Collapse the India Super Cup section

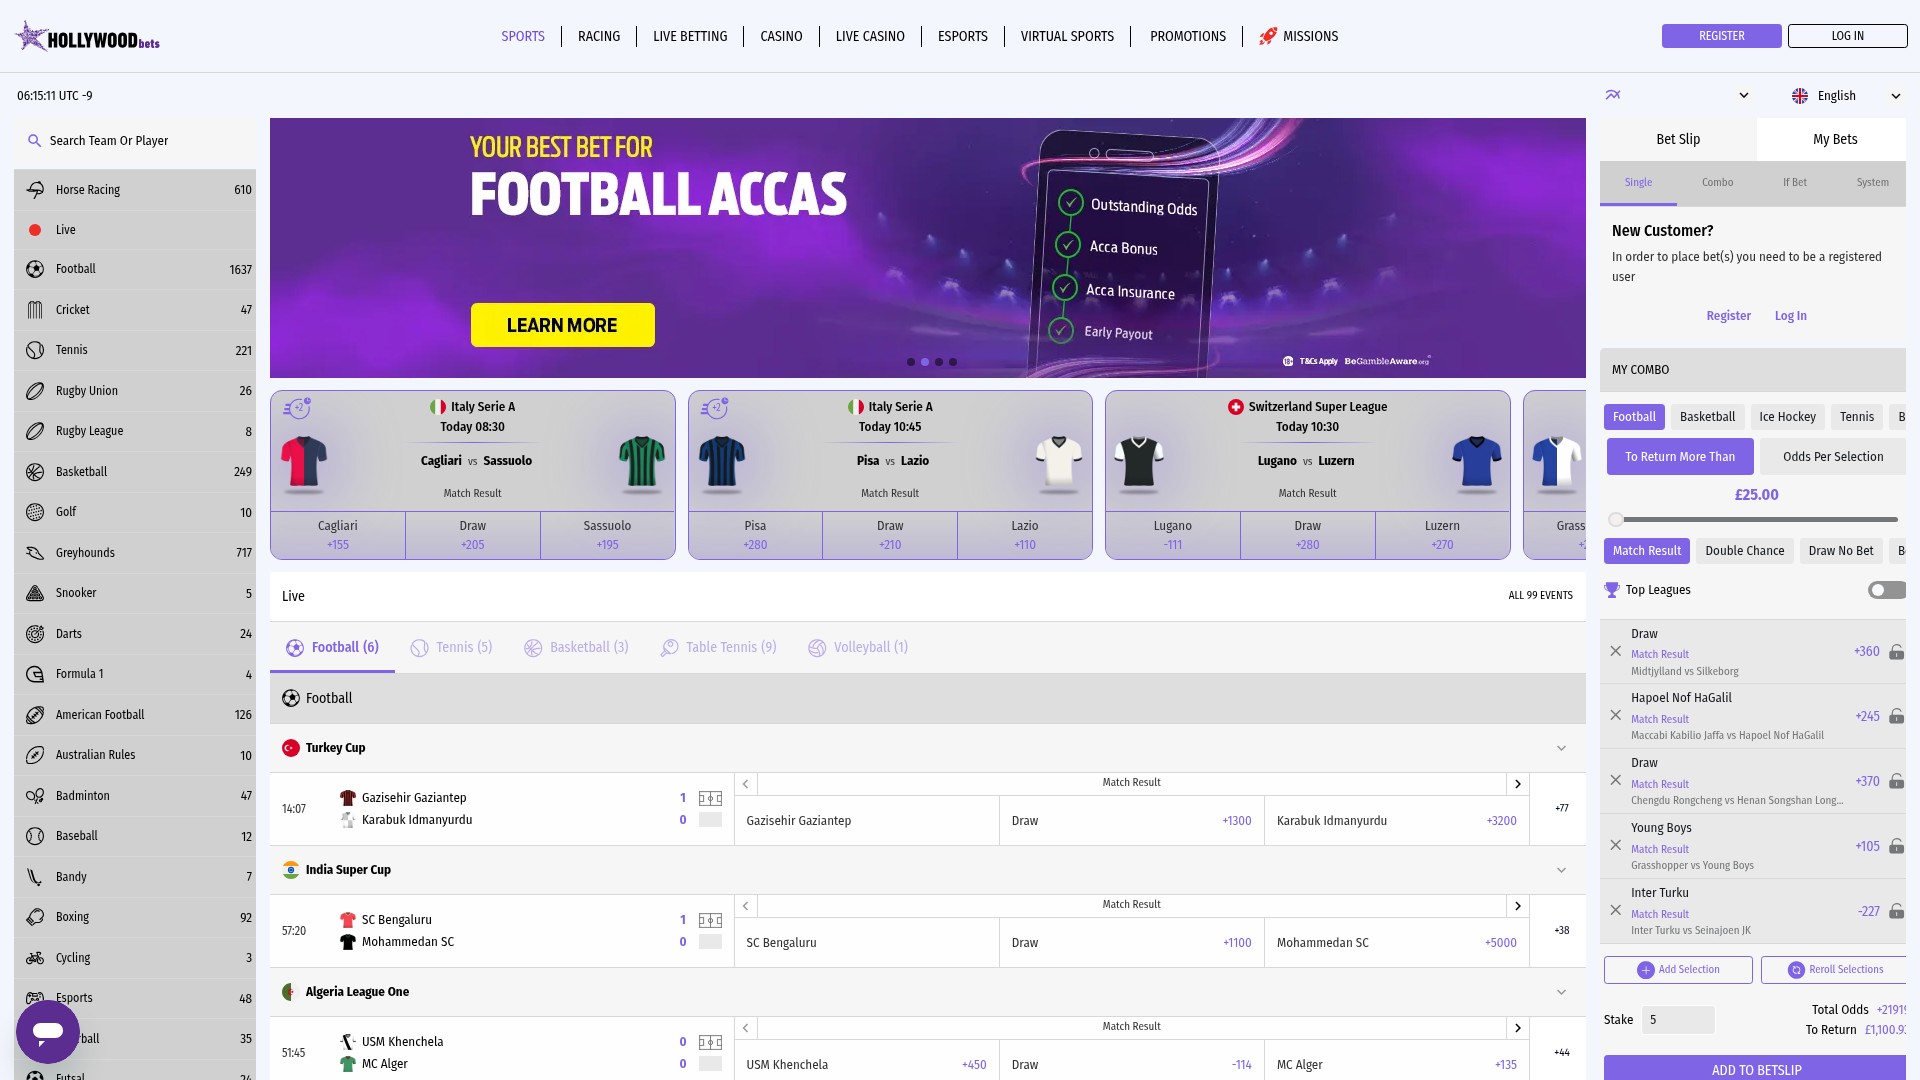(x=1561, y=871)
